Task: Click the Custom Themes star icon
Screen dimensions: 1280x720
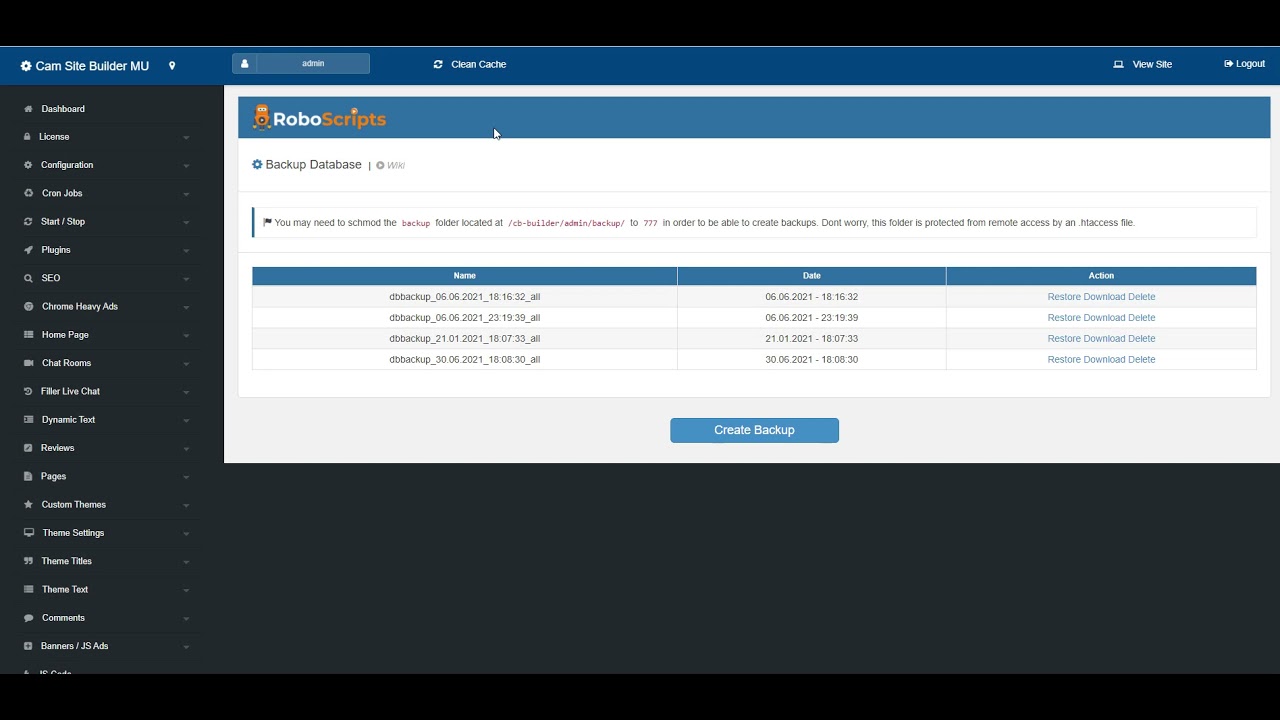Action: pyautogui.click(x=28, y=505)
